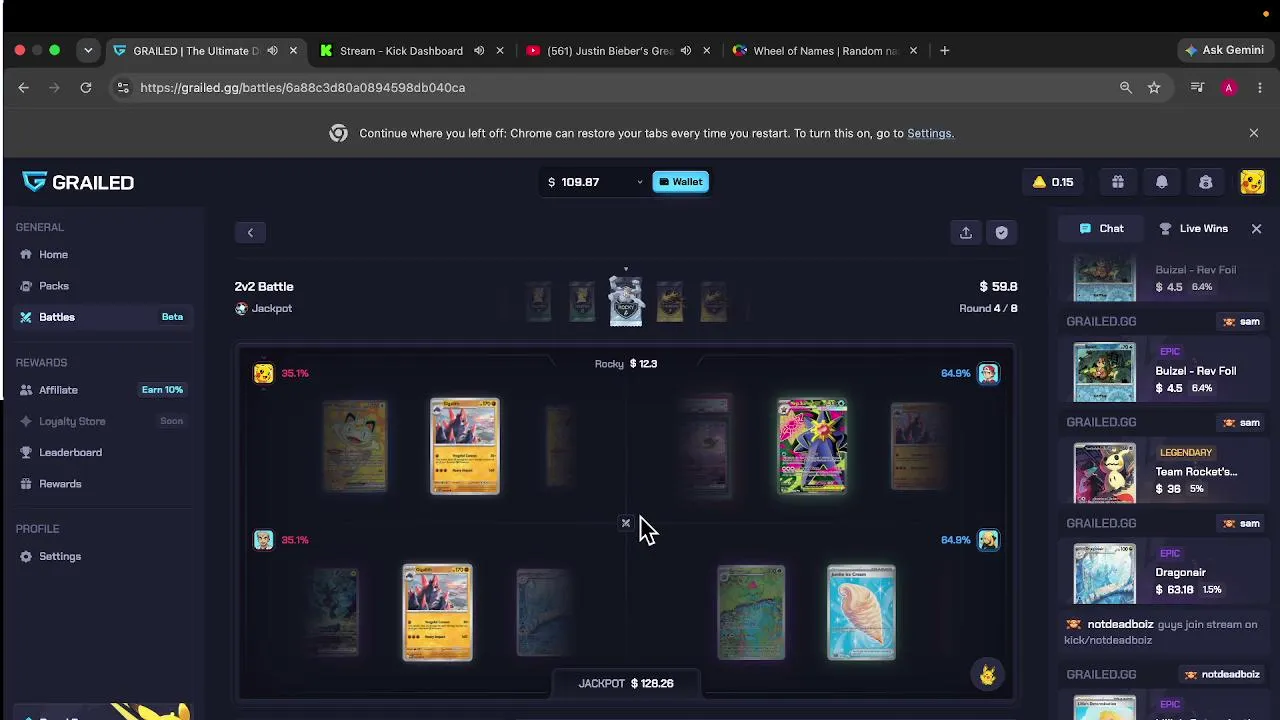
Task: Open the notifications bell
Action: (1162, 182)
